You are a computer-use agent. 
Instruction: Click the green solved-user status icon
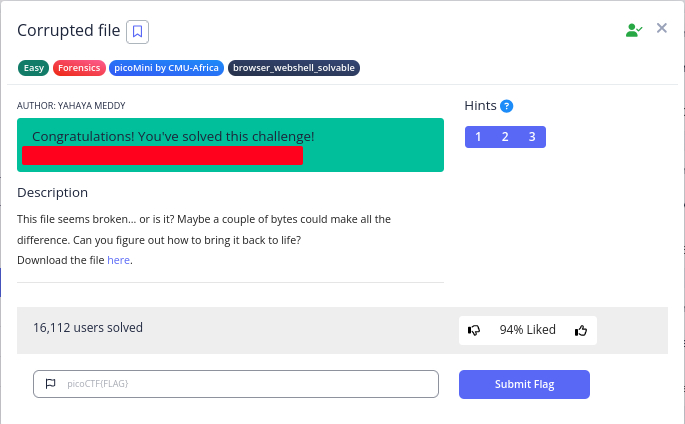click(633, 30)
